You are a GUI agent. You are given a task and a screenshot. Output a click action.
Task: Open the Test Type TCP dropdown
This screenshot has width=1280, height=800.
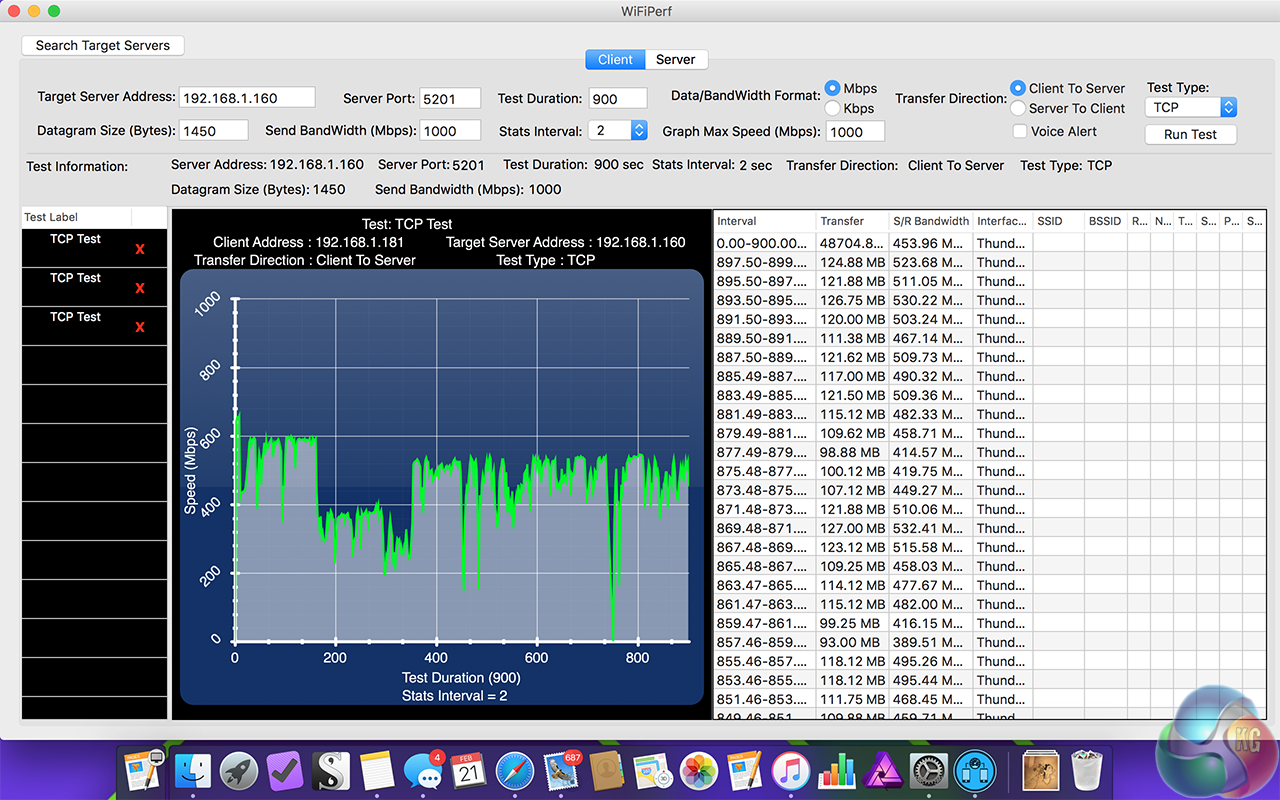pos(1191,107)
